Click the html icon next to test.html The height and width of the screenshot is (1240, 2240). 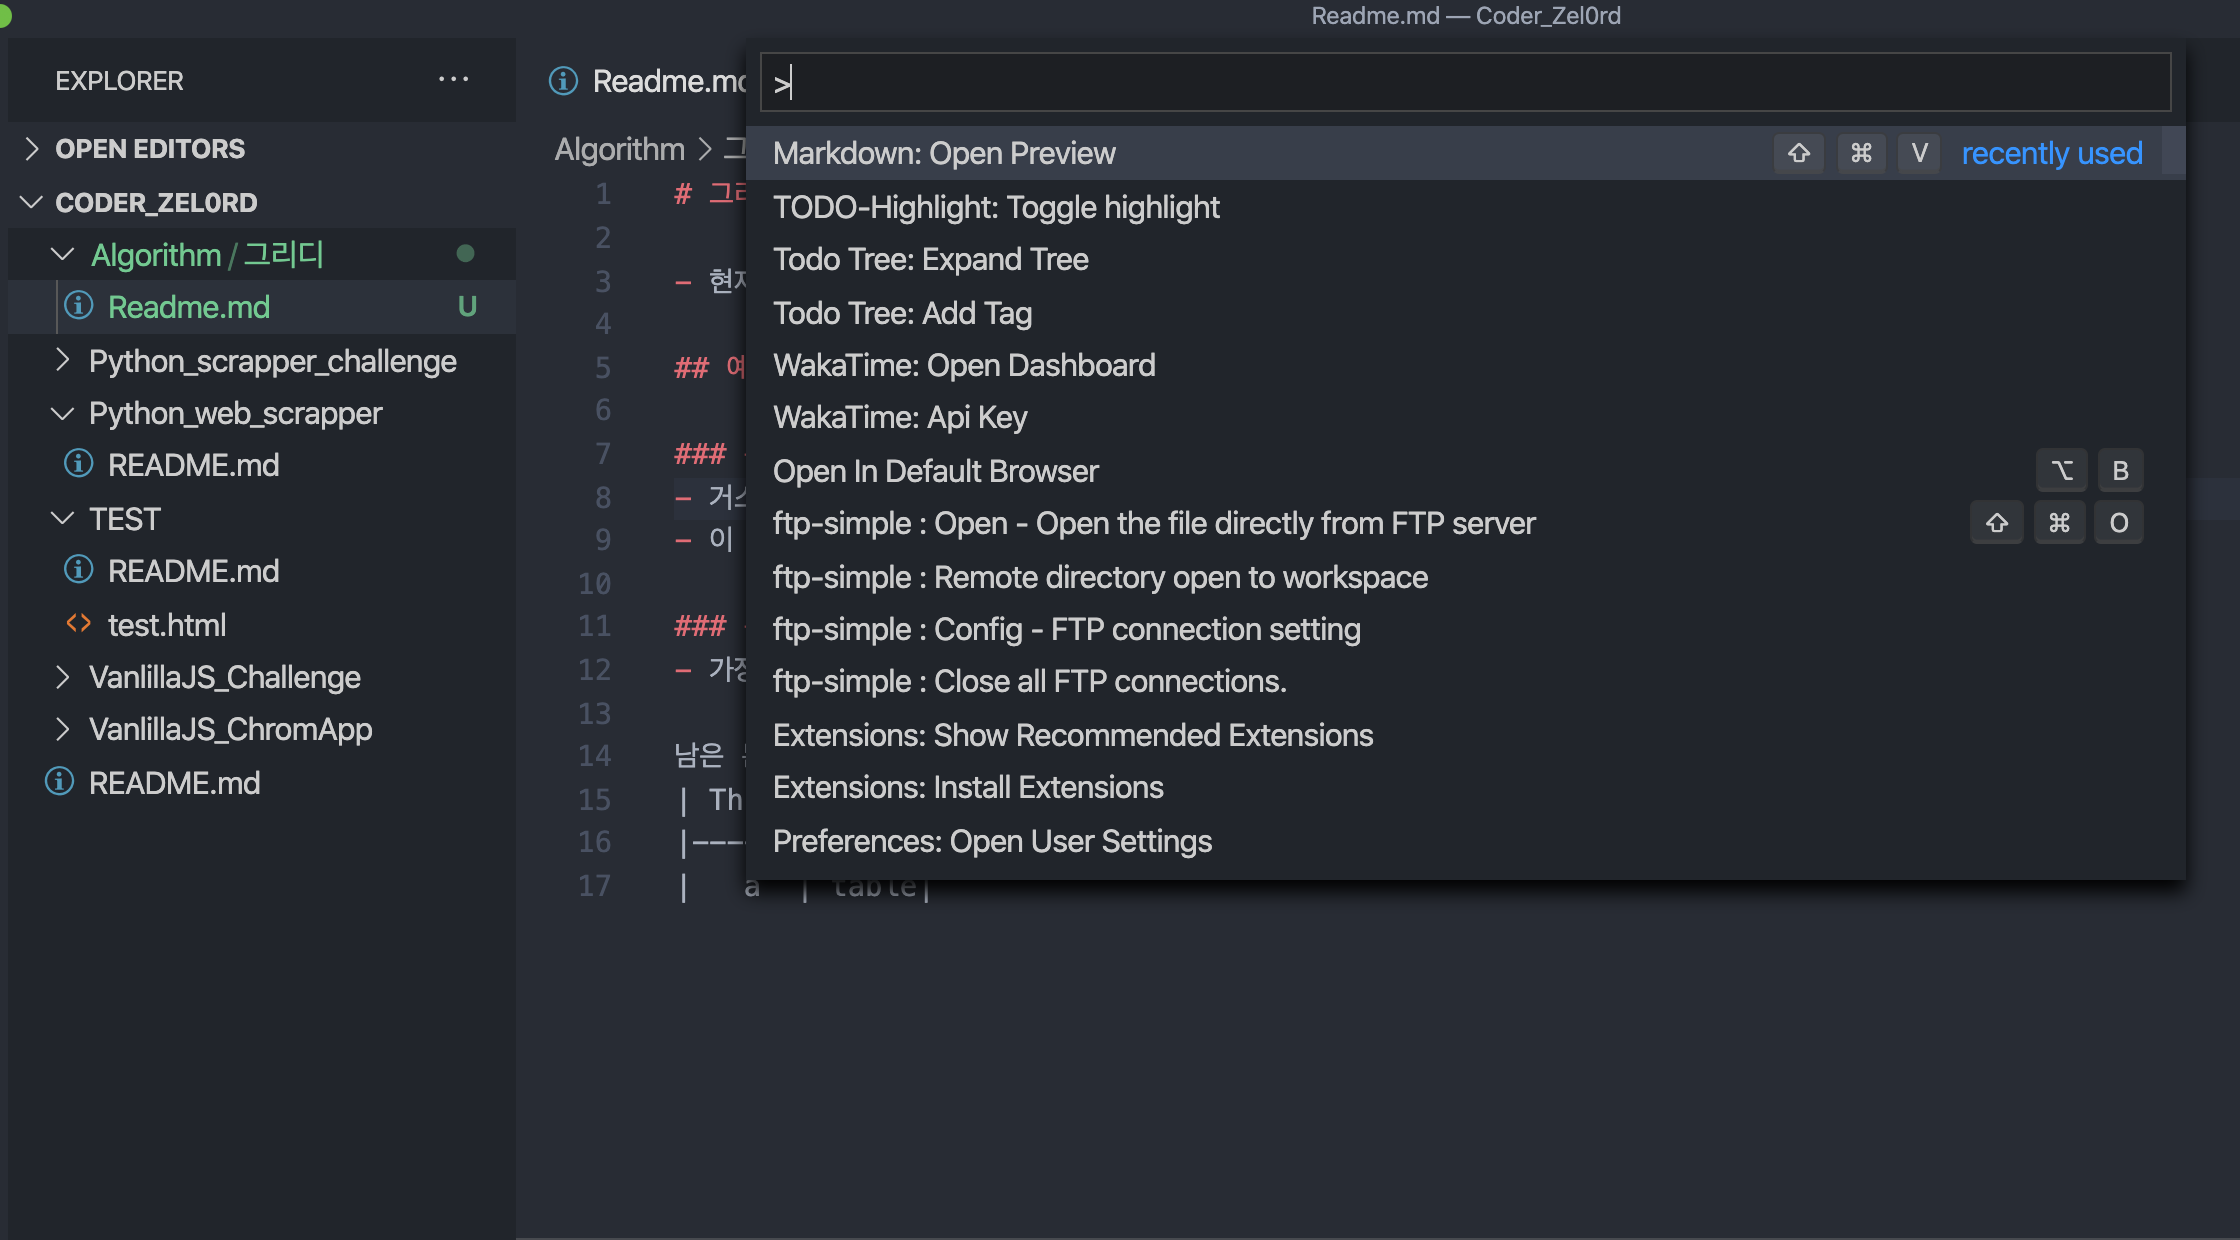tap(78, 625)
